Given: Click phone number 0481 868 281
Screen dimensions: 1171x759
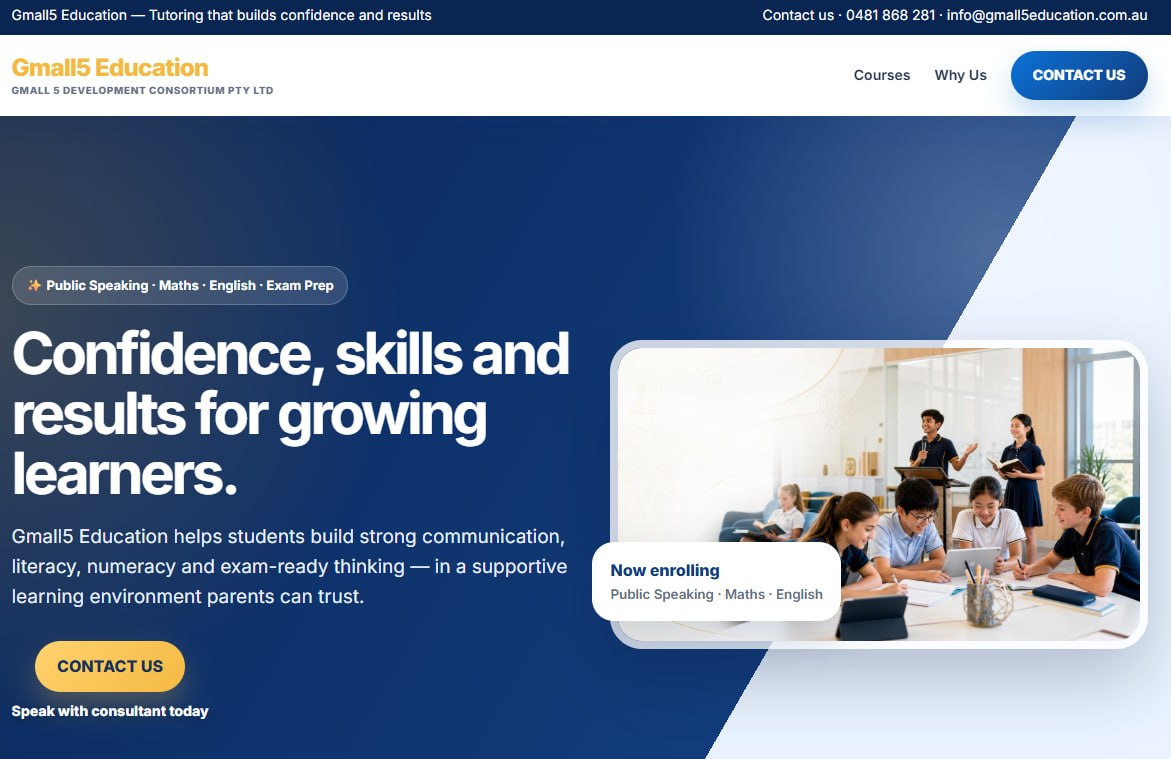Looking at the screenshot, I should pyautogui.click(x=890, y=15).
